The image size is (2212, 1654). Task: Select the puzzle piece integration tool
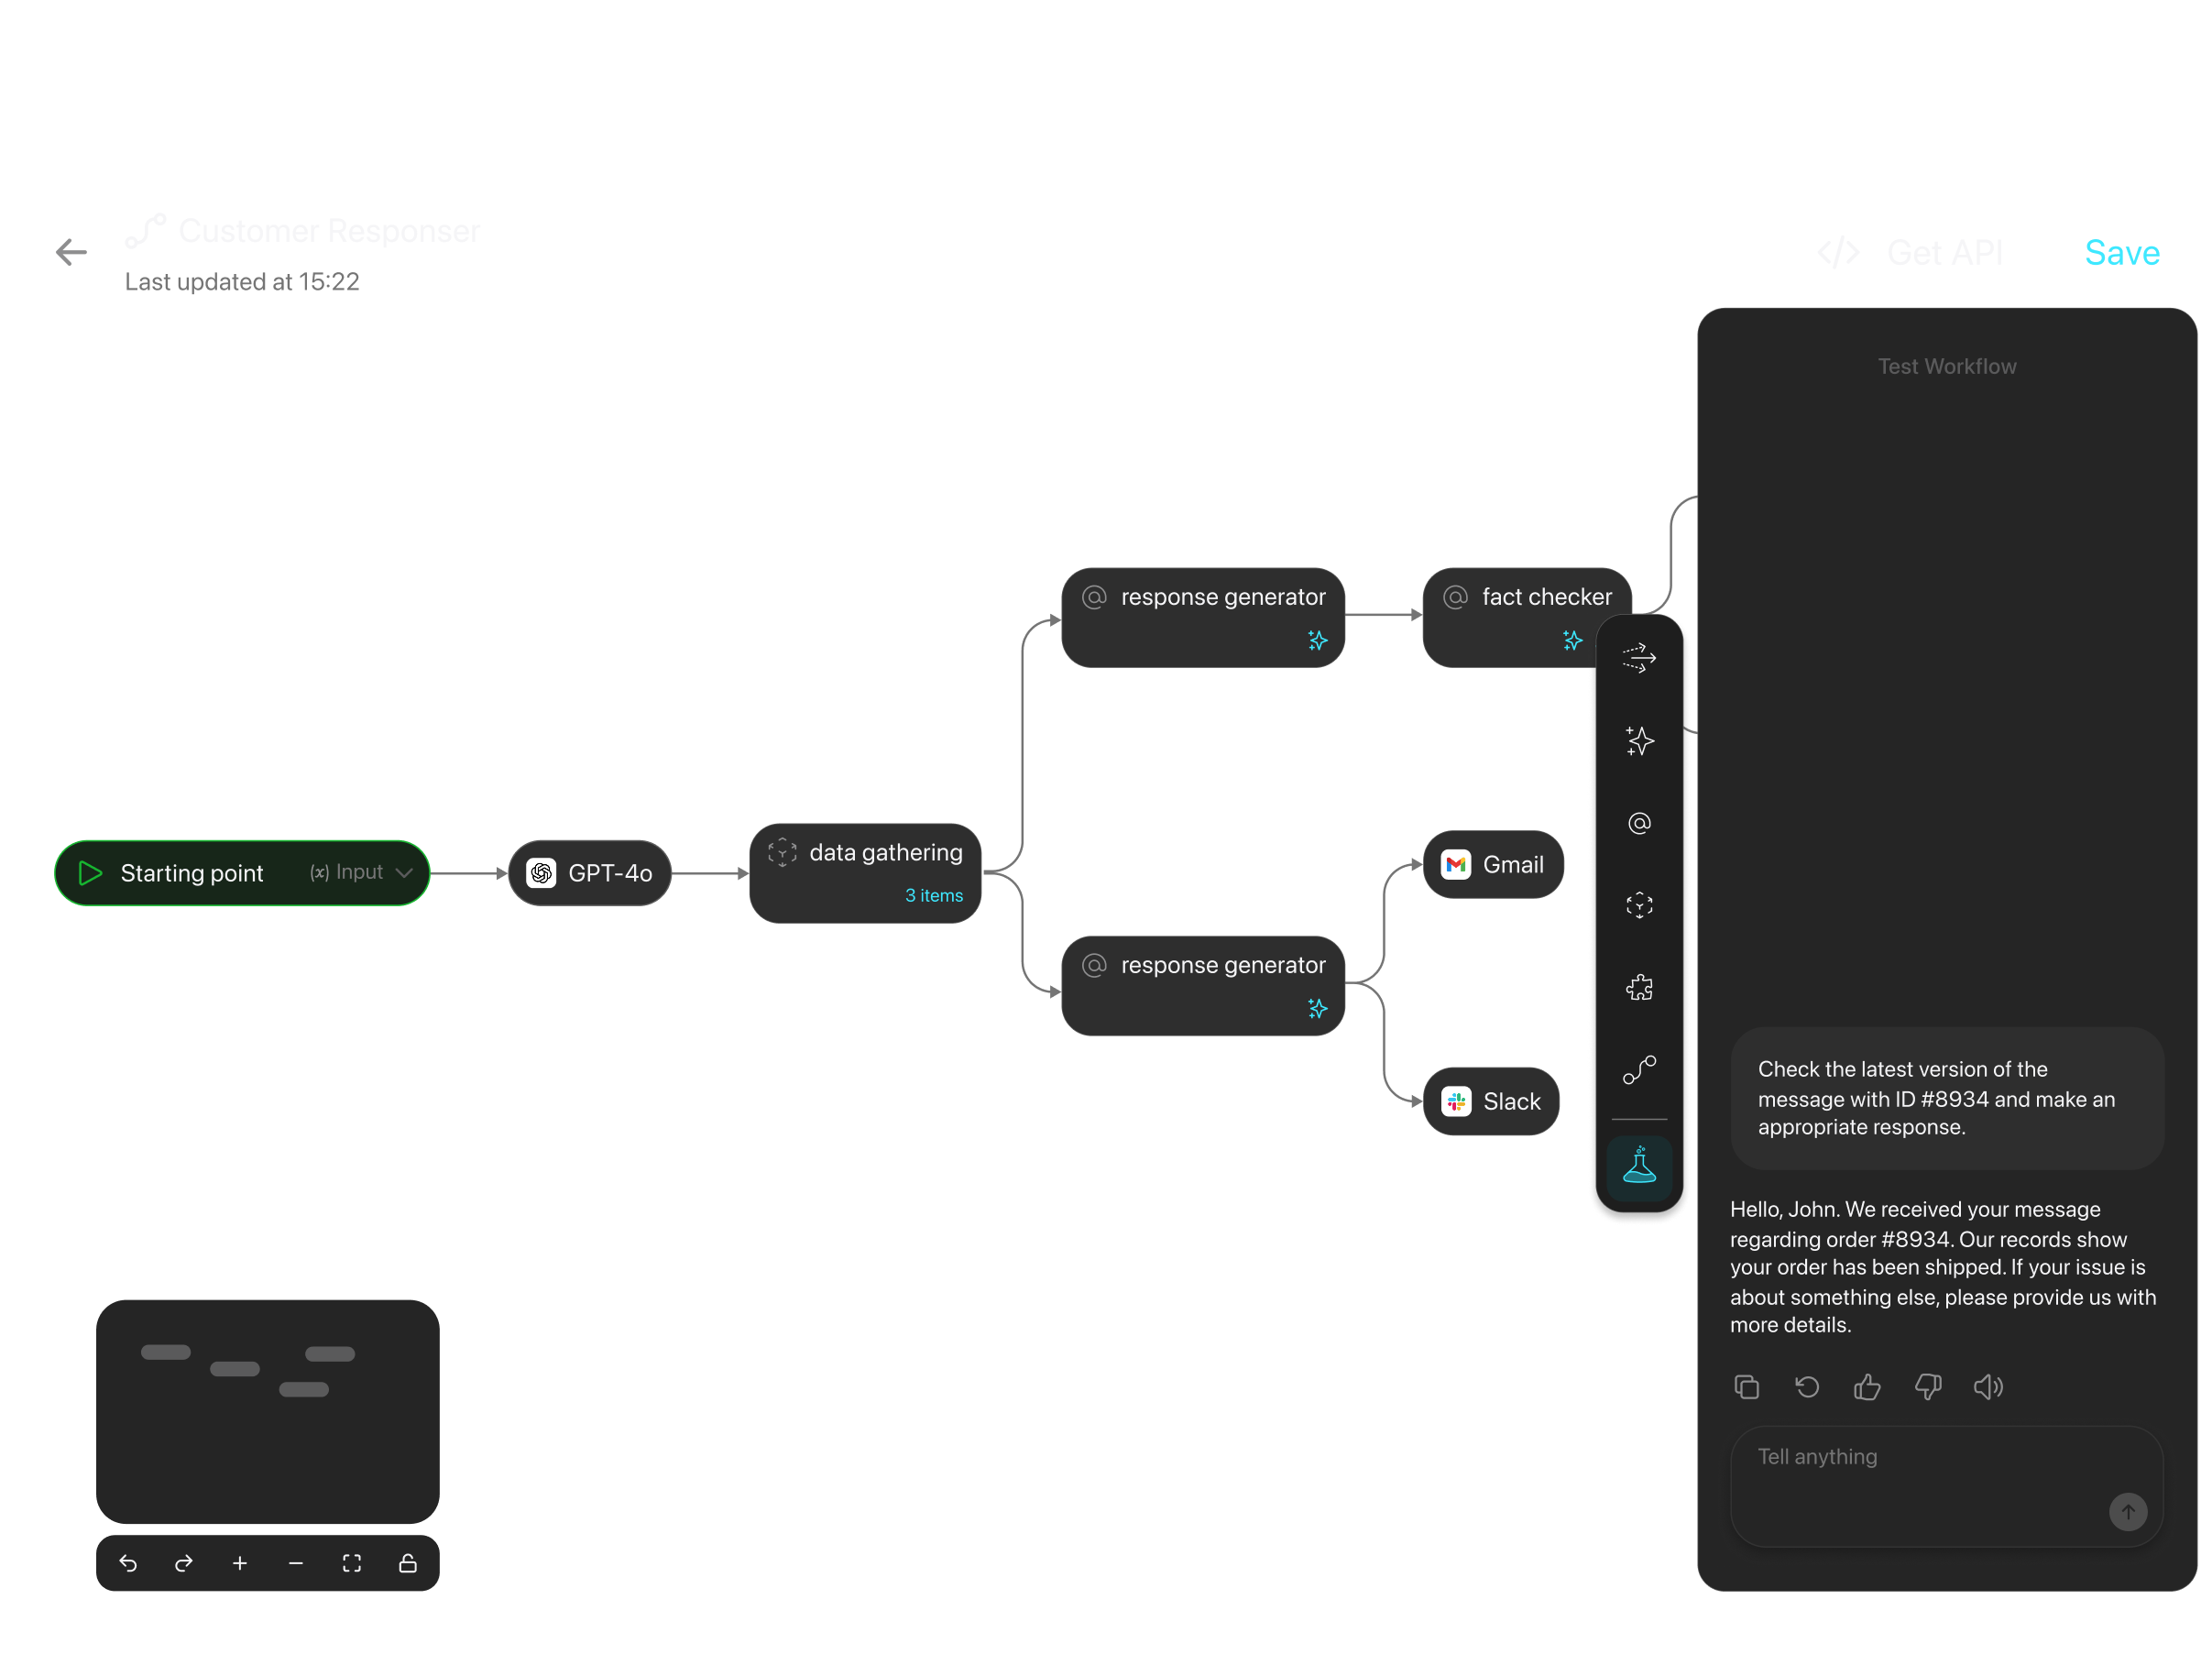pos(1638,988)
